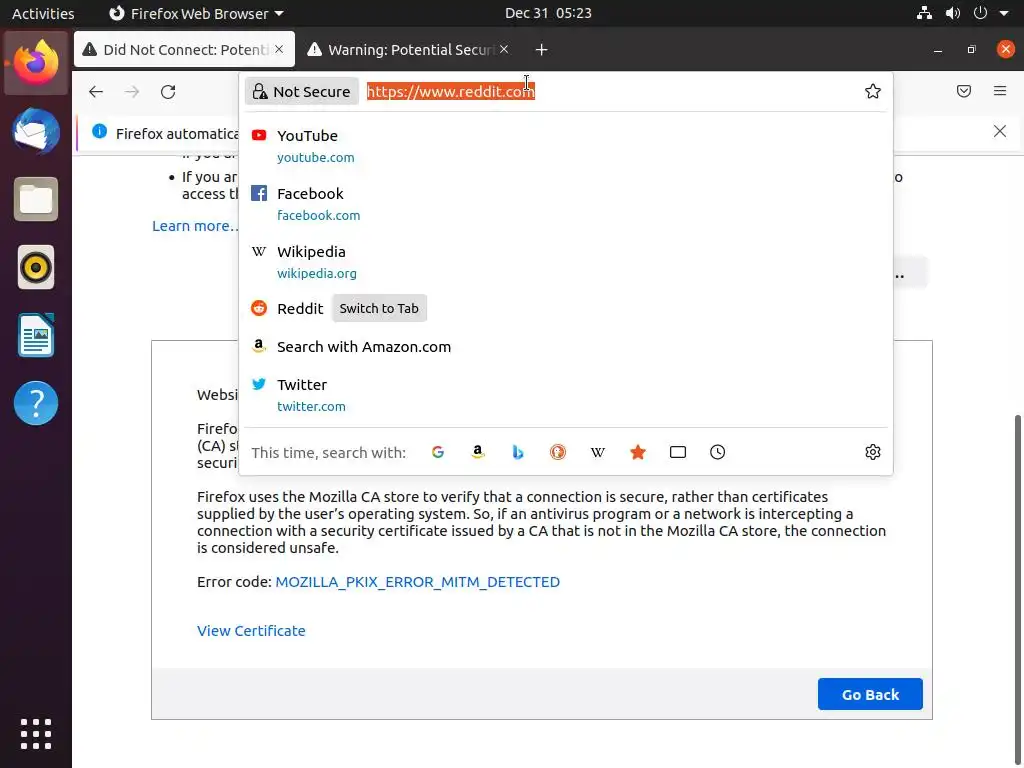1024x768 pixels.
Task: Search bookmarks with the star icon
Action: click(638, 452)
